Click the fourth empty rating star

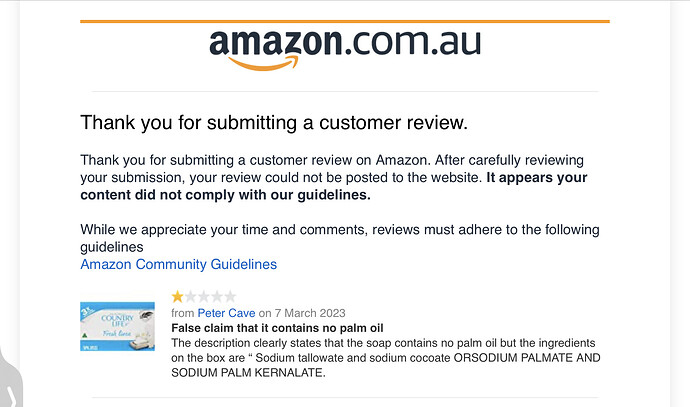(217, 297)
